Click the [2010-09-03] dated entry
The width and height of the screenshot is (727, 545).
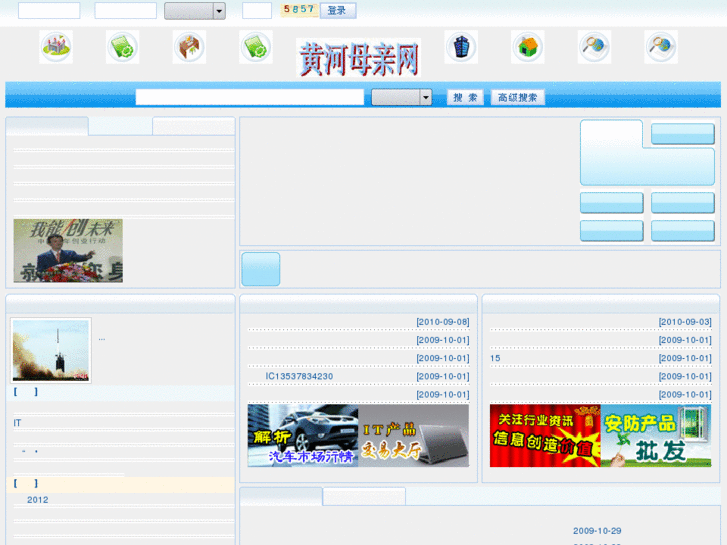point(685,322)
